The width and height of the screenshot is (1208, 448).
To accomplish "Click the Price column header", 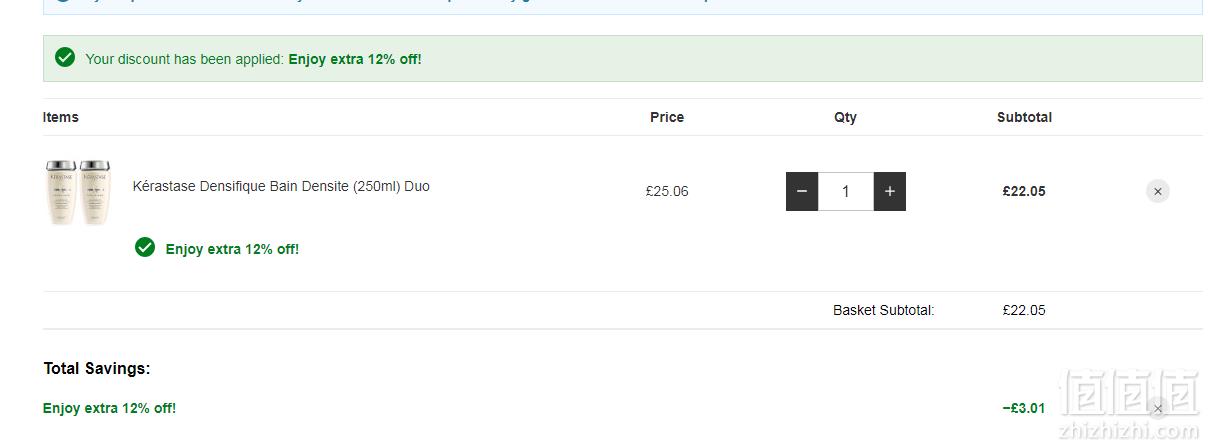I will [x=667, y=117].
